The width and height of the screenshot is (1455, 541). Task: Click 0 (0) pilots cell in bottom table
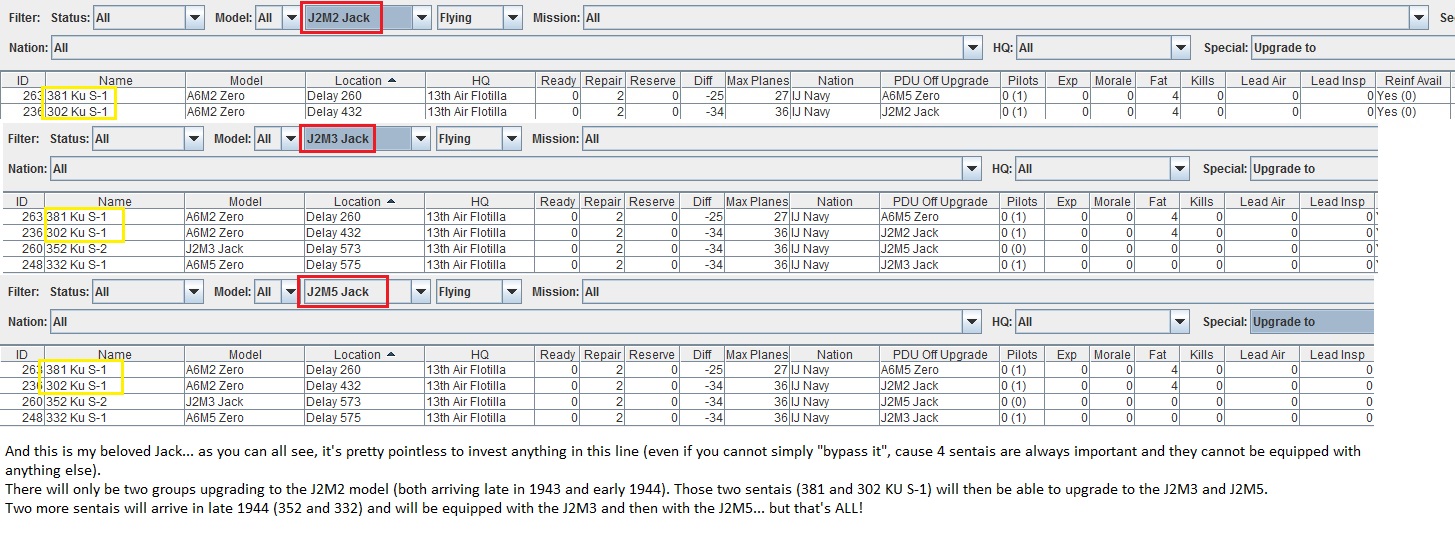(x=1022, y=401)
